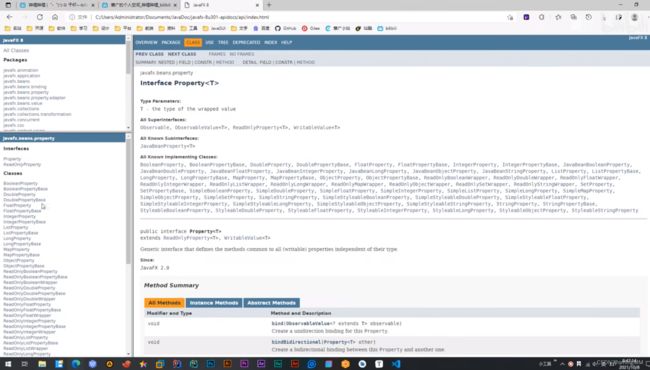650x370 pixels.
Task: Open All Classes link in packages frame
Action: click(16, 50)
